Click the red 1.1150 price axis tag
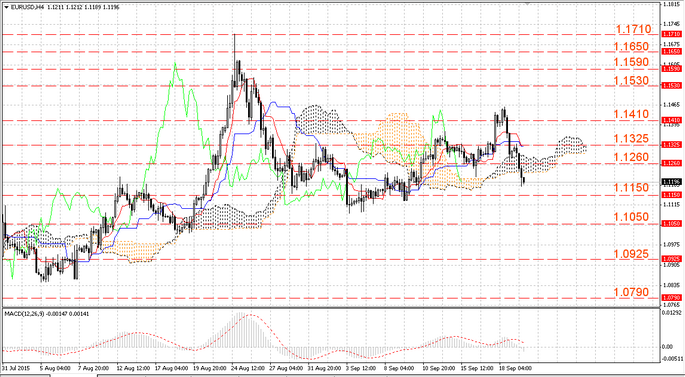This screenshot has height=377, width=685. (x=671, y=195)
